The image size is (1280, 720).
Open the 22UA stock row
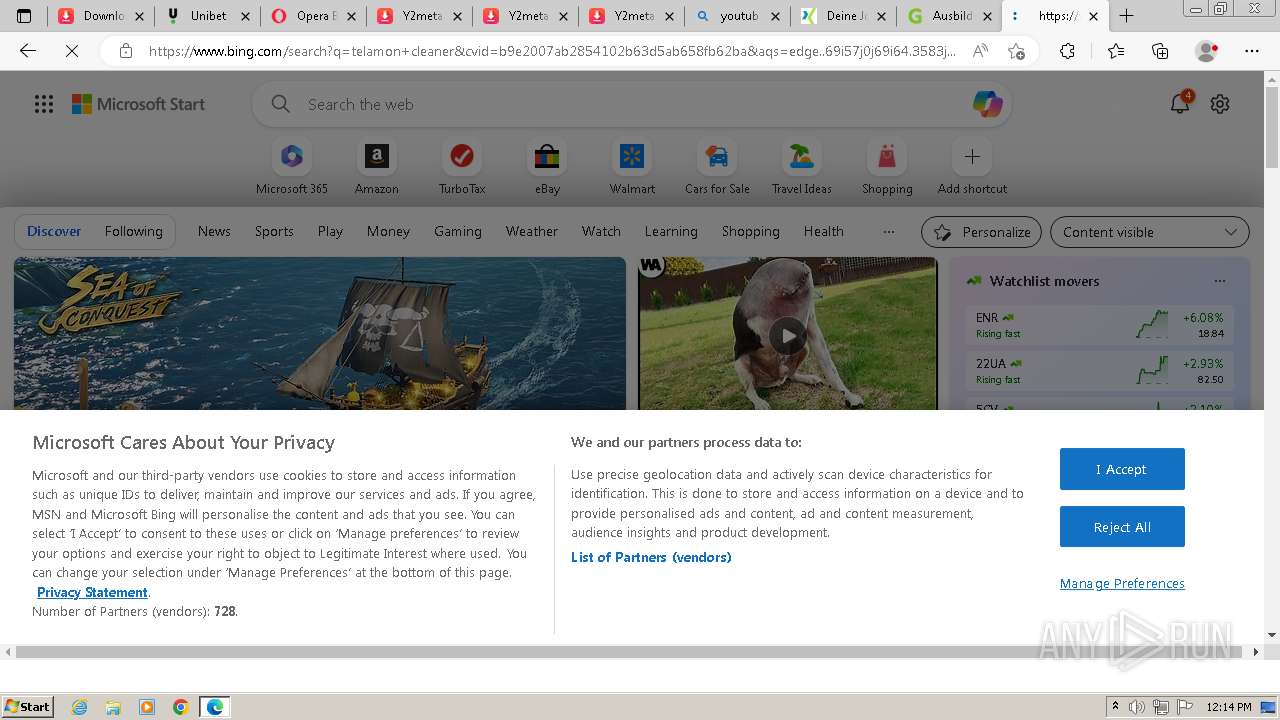pos(1099,371)
